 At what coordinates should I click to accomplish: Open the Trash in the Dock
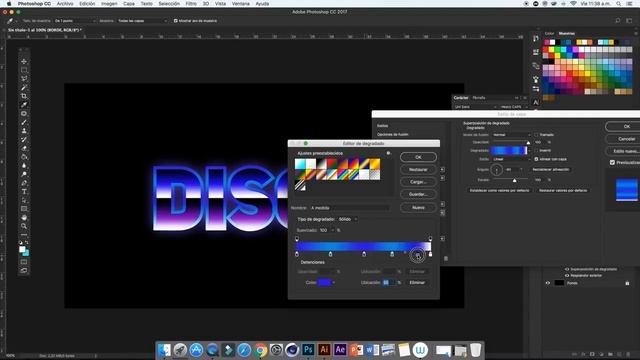tap(476, 350)
